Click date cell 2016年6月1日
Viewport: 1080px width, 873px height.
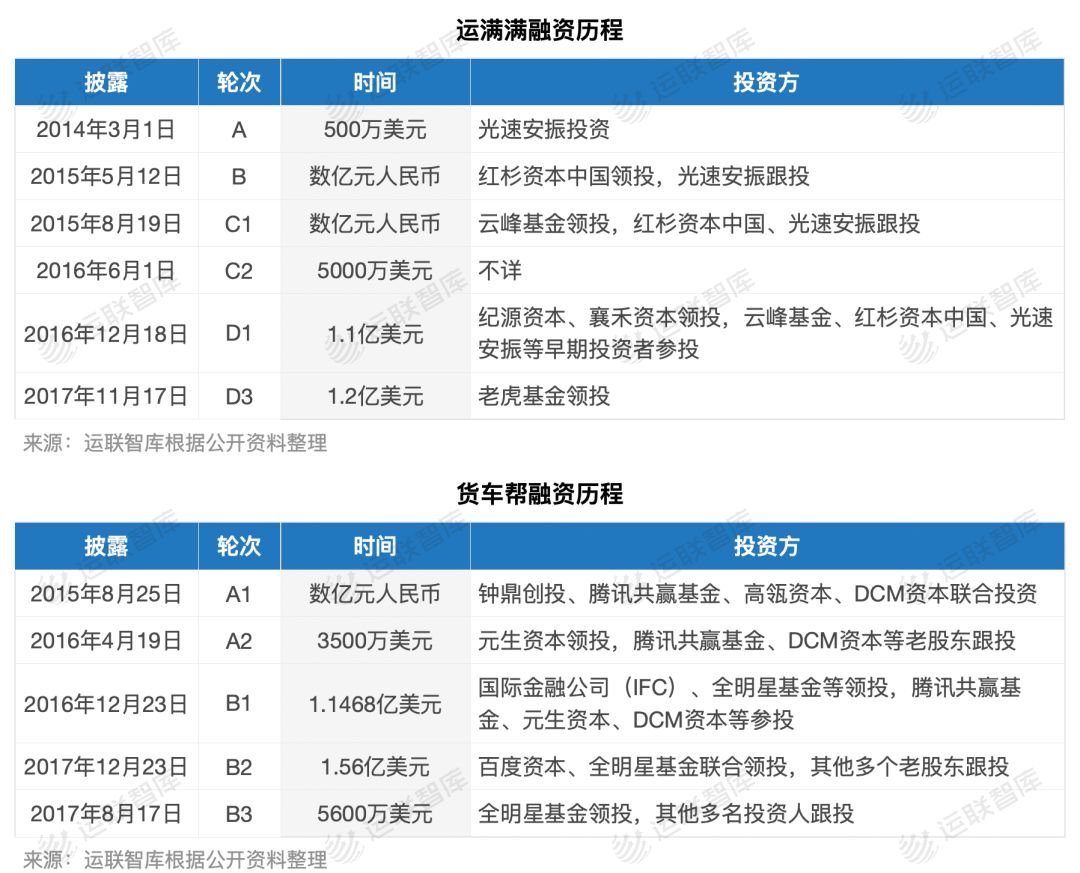105,270
